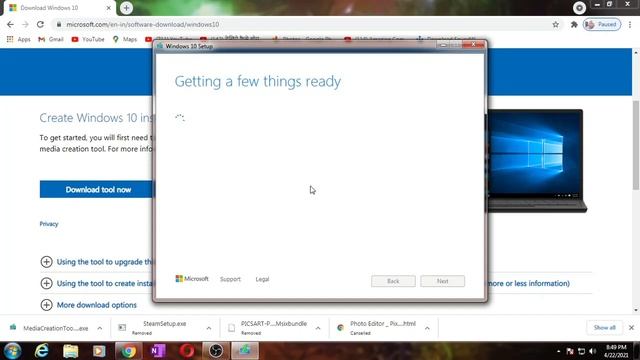The image size is (640, 360).
Task: Close the Chrome downloads bar
Action: coord(631,328)
